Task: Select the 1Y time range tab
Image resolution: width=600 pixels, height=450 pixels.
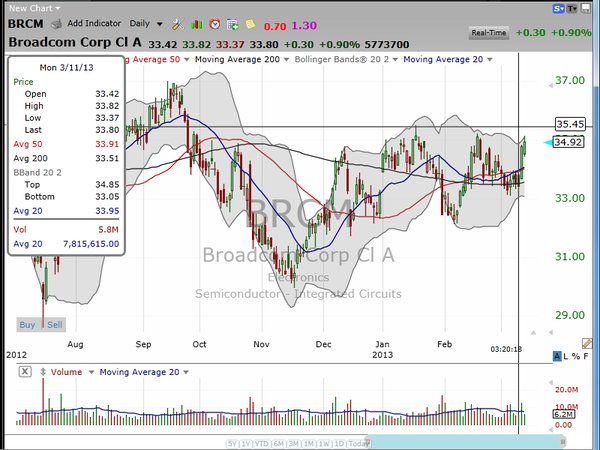Action: point(246,444)
